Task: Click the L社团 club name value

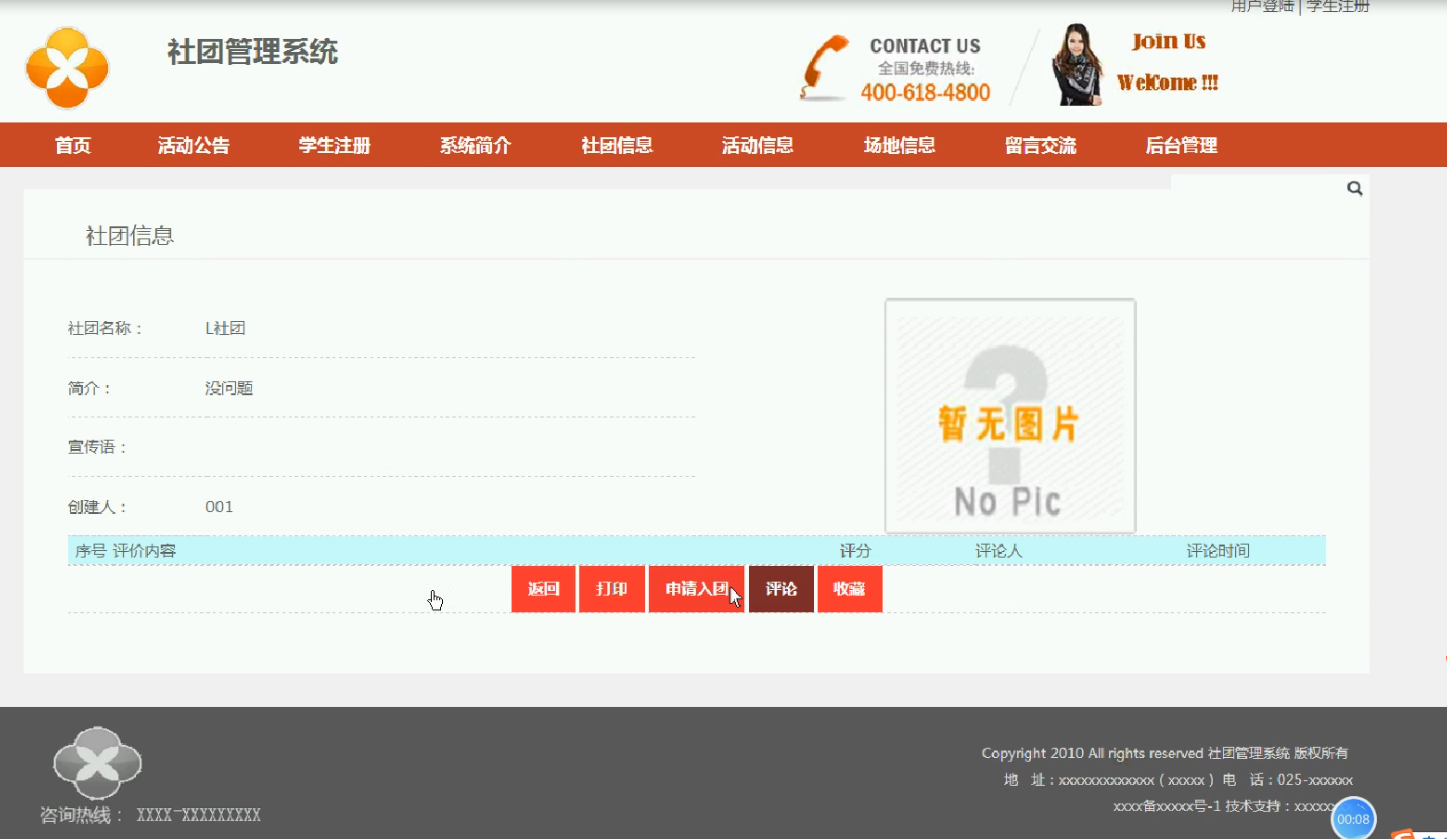Action: 225,328
